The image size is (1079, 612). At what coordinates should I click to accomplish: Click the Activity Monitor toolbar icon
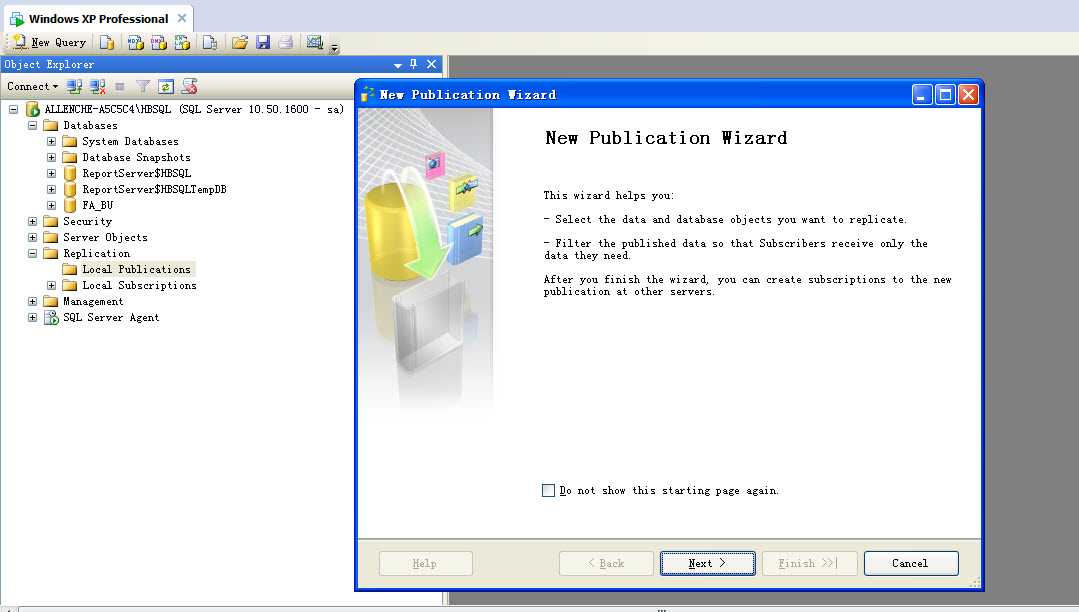click(x=314, y=43)
